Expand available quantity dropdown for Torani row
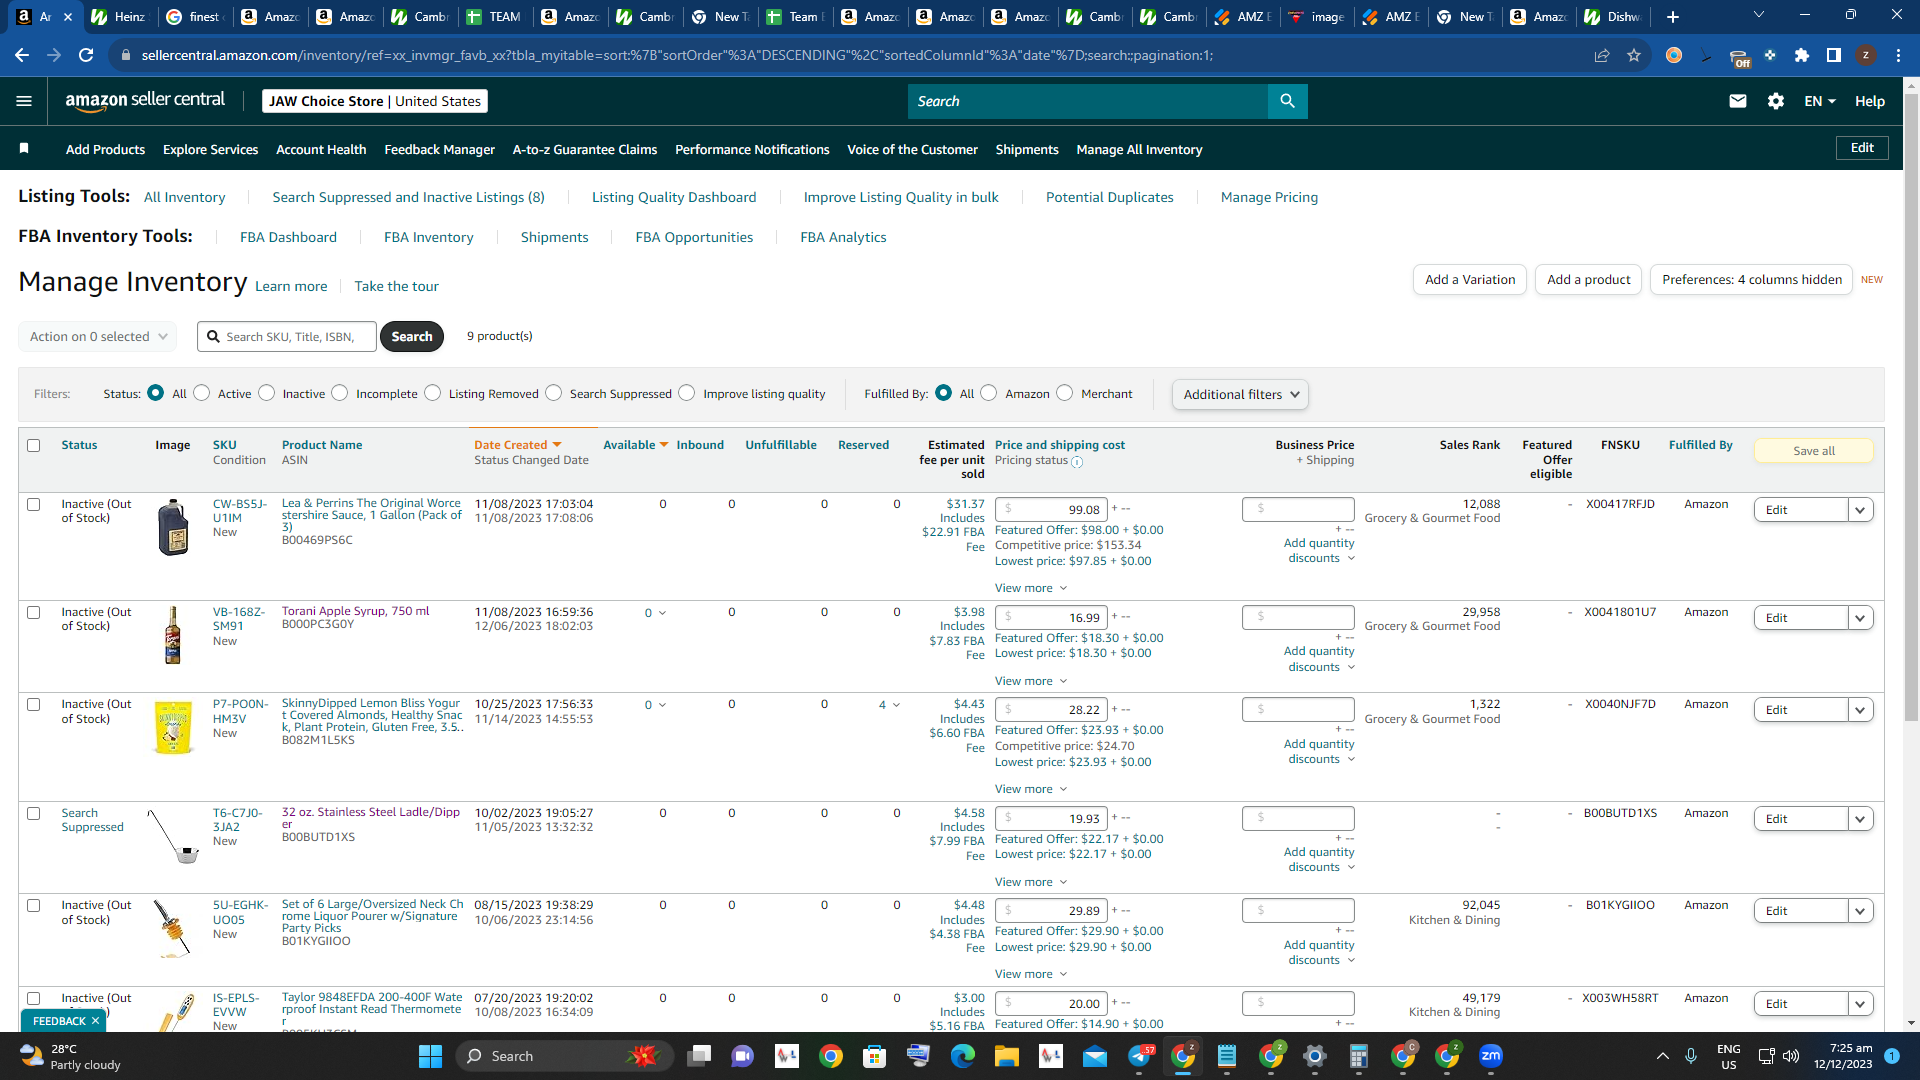Image resolution: width=1920 pixels, height=1080 pixels. point(655,613)
